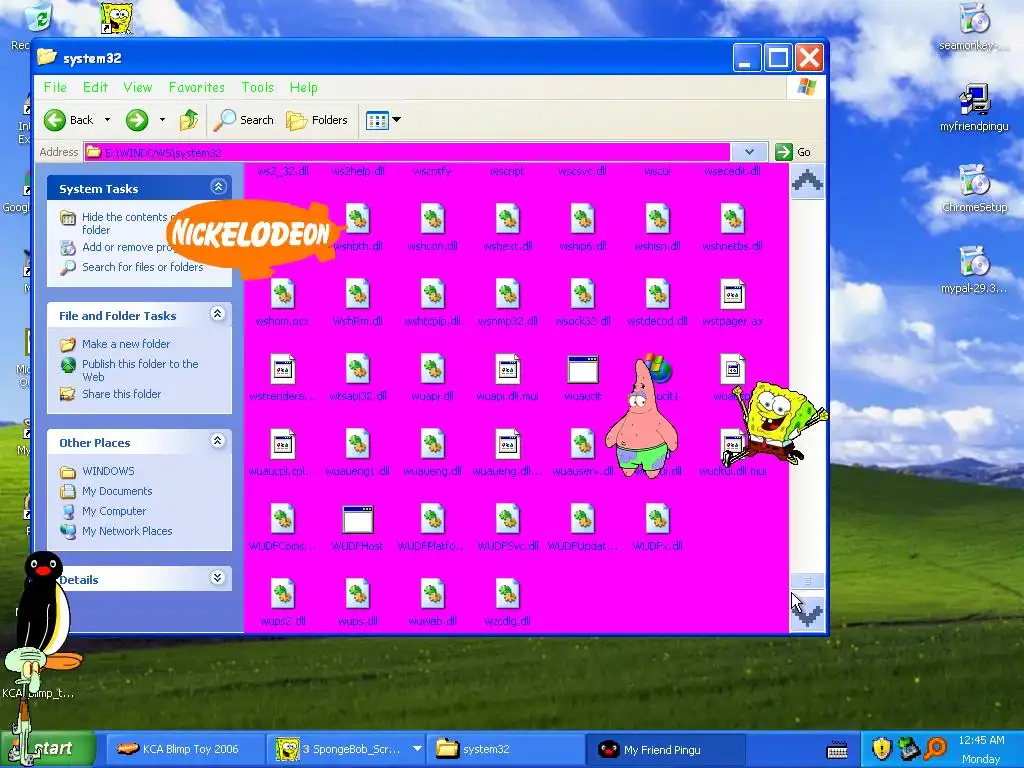Select the wuauclt application icon
The width and height of the screenshot is (1024, 768).
583,369
